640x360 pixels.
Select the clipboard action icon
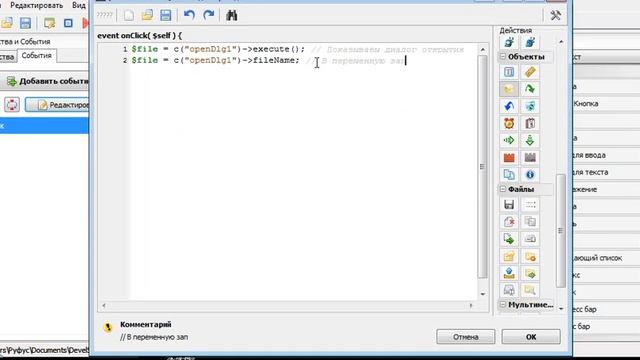point(530,123)
